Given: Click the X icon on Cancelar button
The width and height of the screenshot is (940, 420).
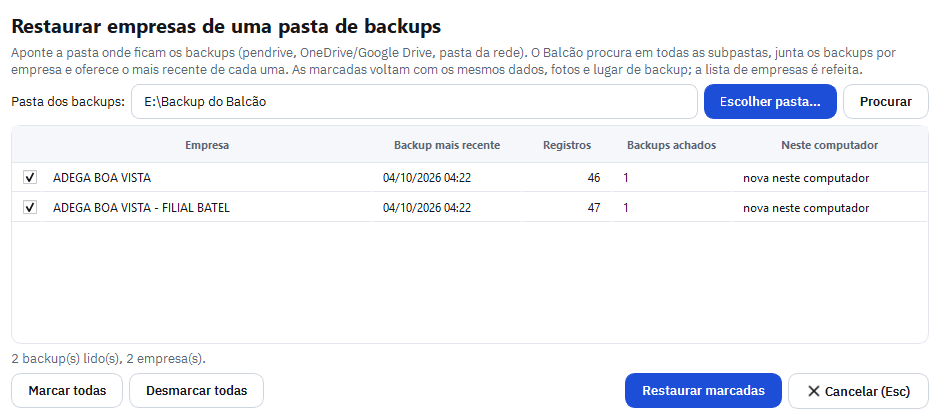Looking at the screenshot, I should [x=814, y=391].
